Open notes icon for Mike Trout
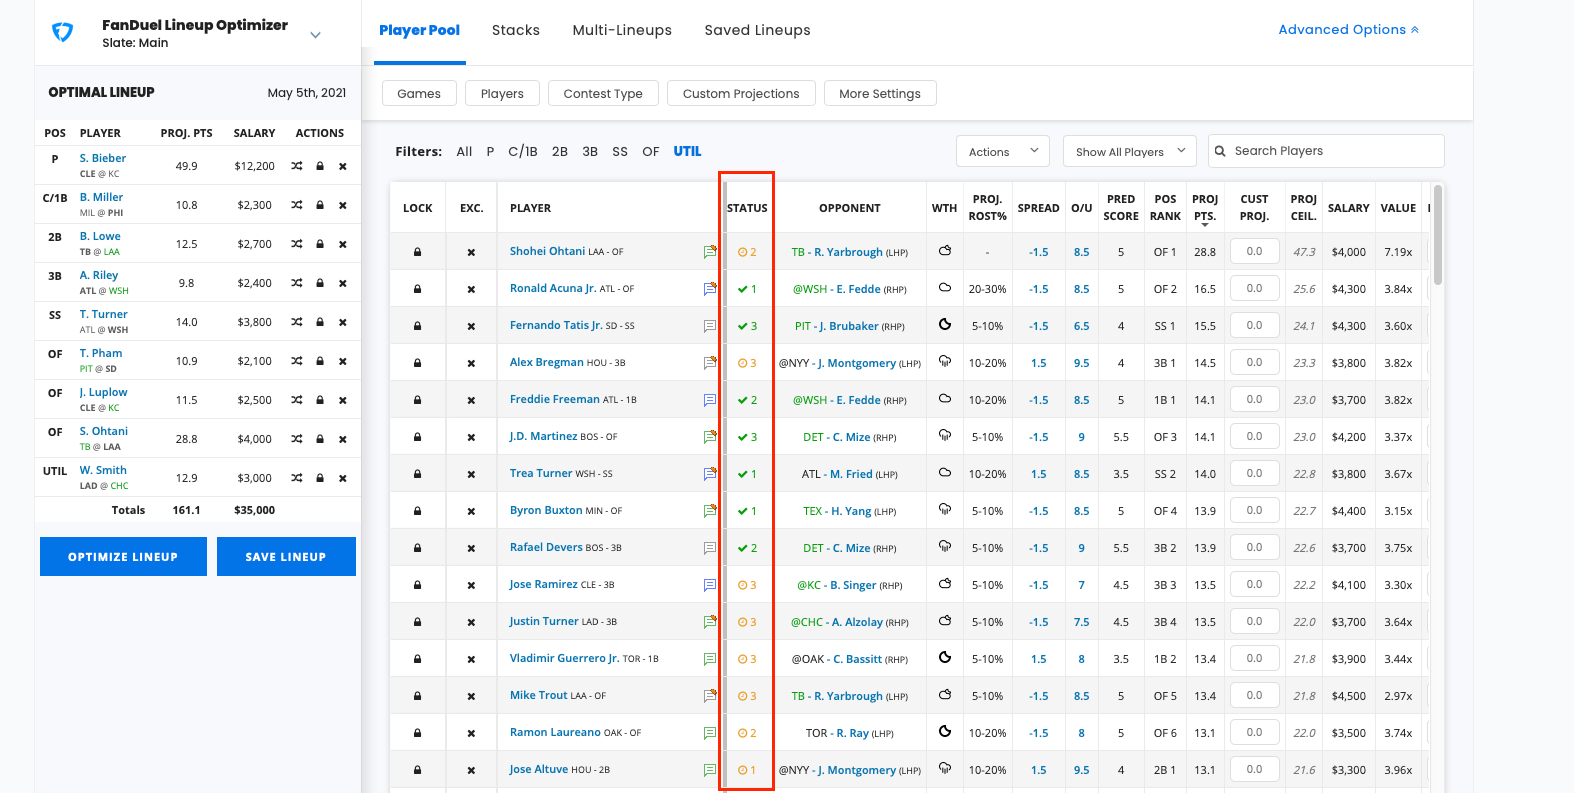The height and width of the screenshot is (793, 1574). pyautogui.click(x=710, y=696)
